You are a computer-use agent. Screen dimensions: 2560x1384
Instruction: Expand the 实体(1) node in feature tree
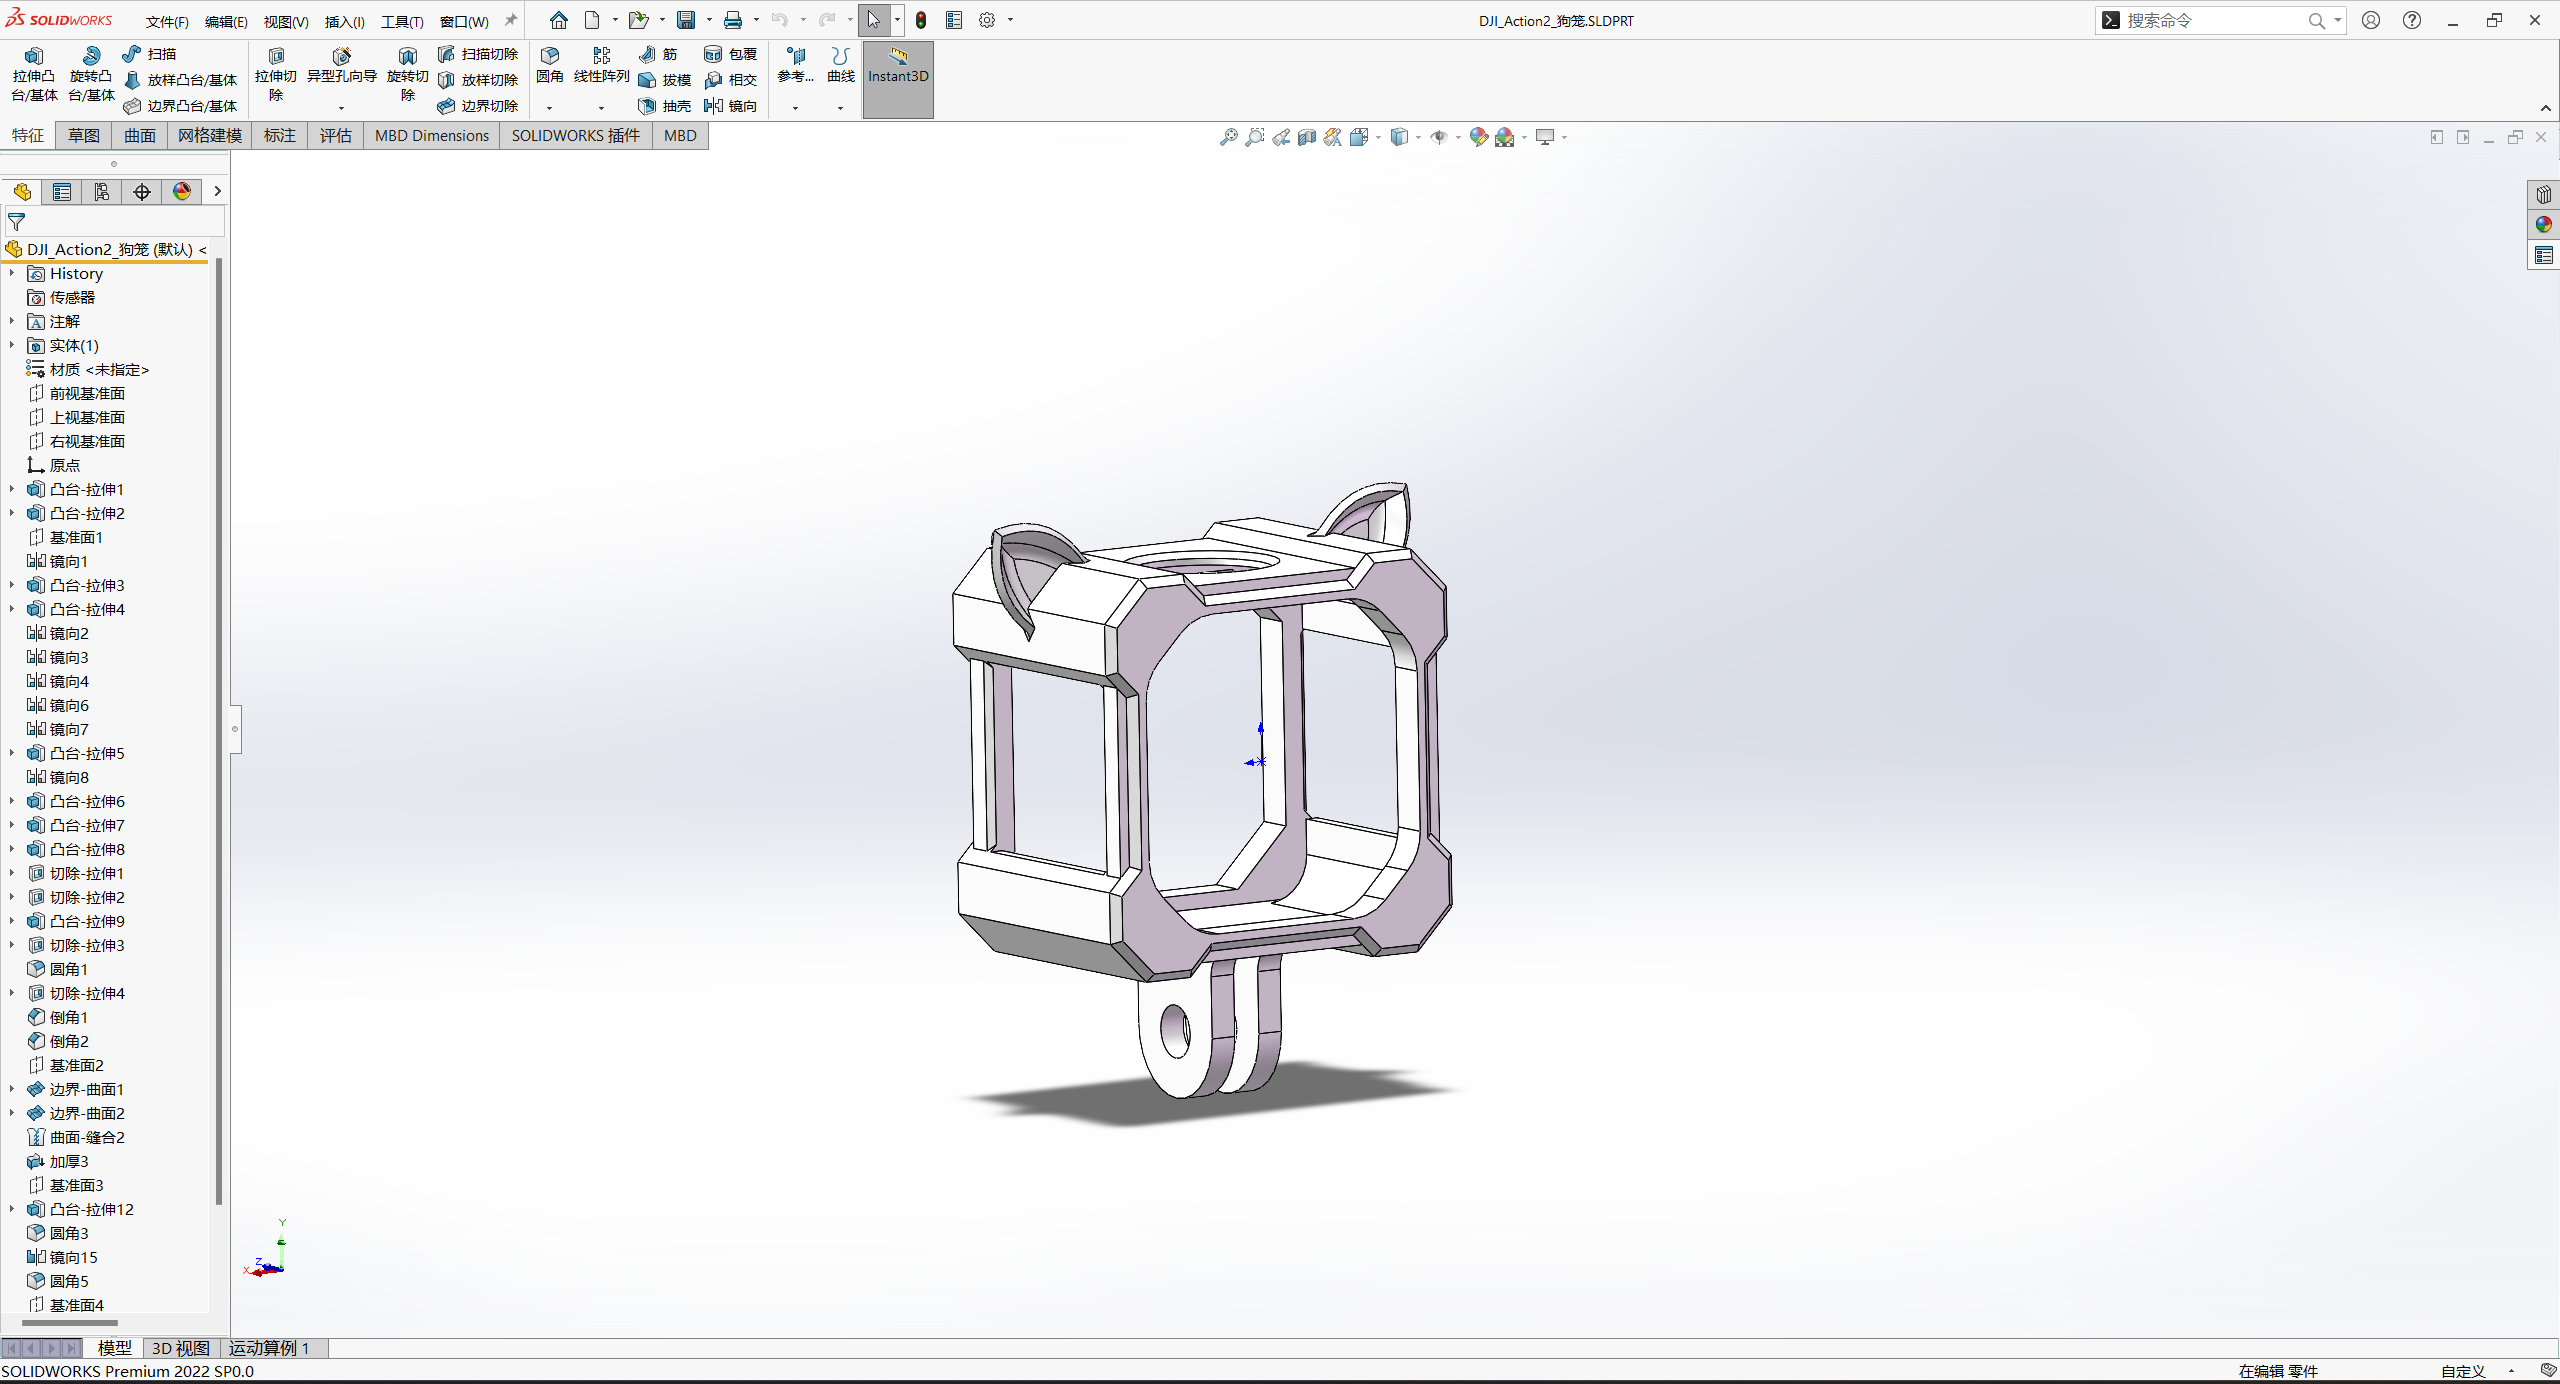point(12,345)
